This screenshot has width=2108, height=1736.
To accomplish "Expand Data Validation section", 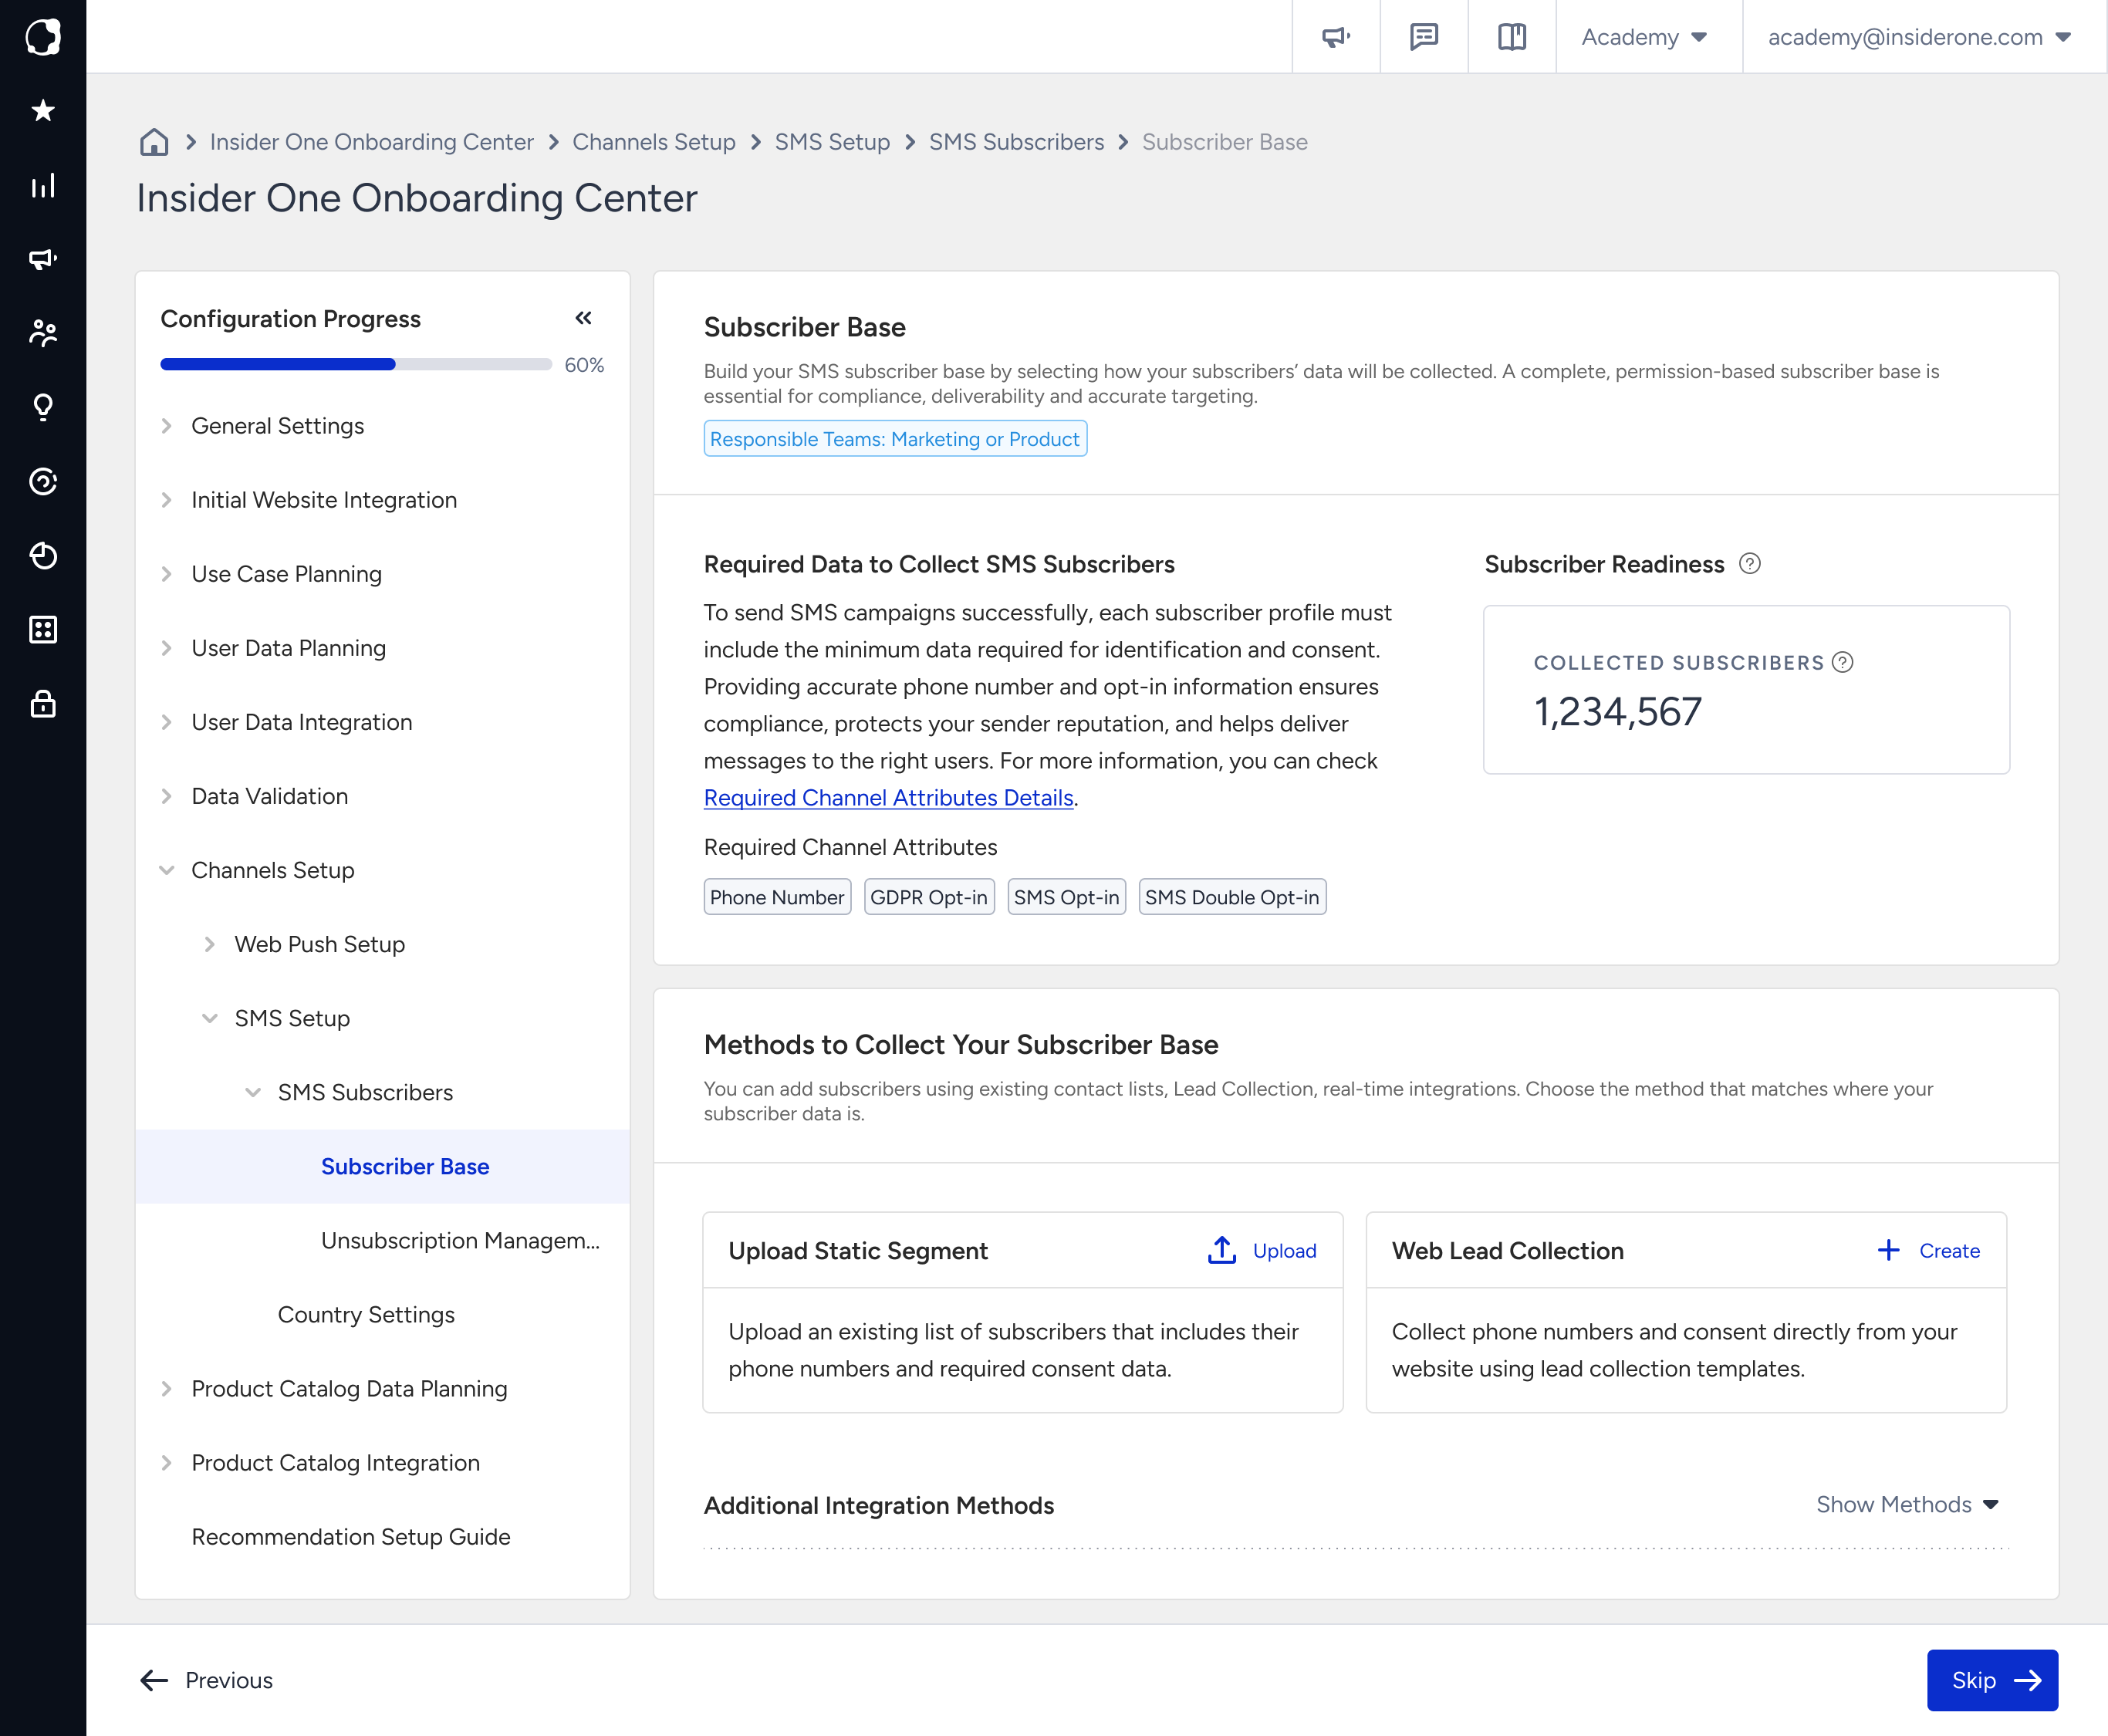I will coord(167,796).
